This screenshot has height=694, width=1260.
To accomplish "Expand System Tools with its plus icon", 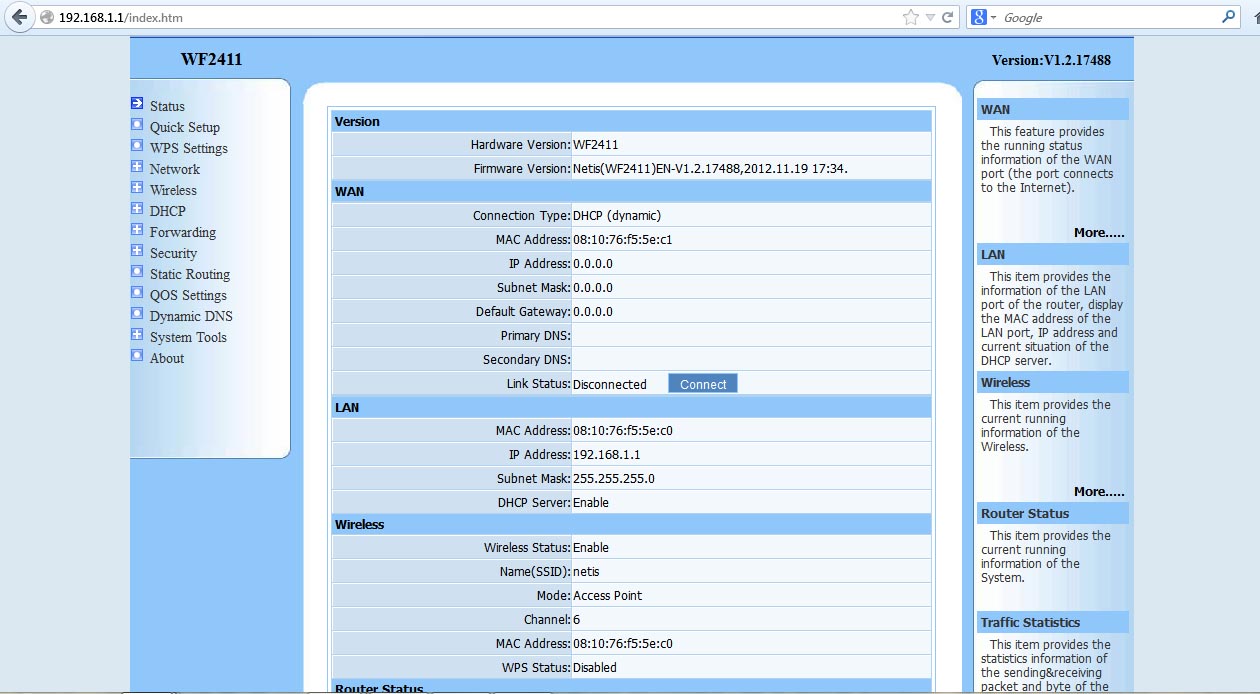I will coord(137,335).
